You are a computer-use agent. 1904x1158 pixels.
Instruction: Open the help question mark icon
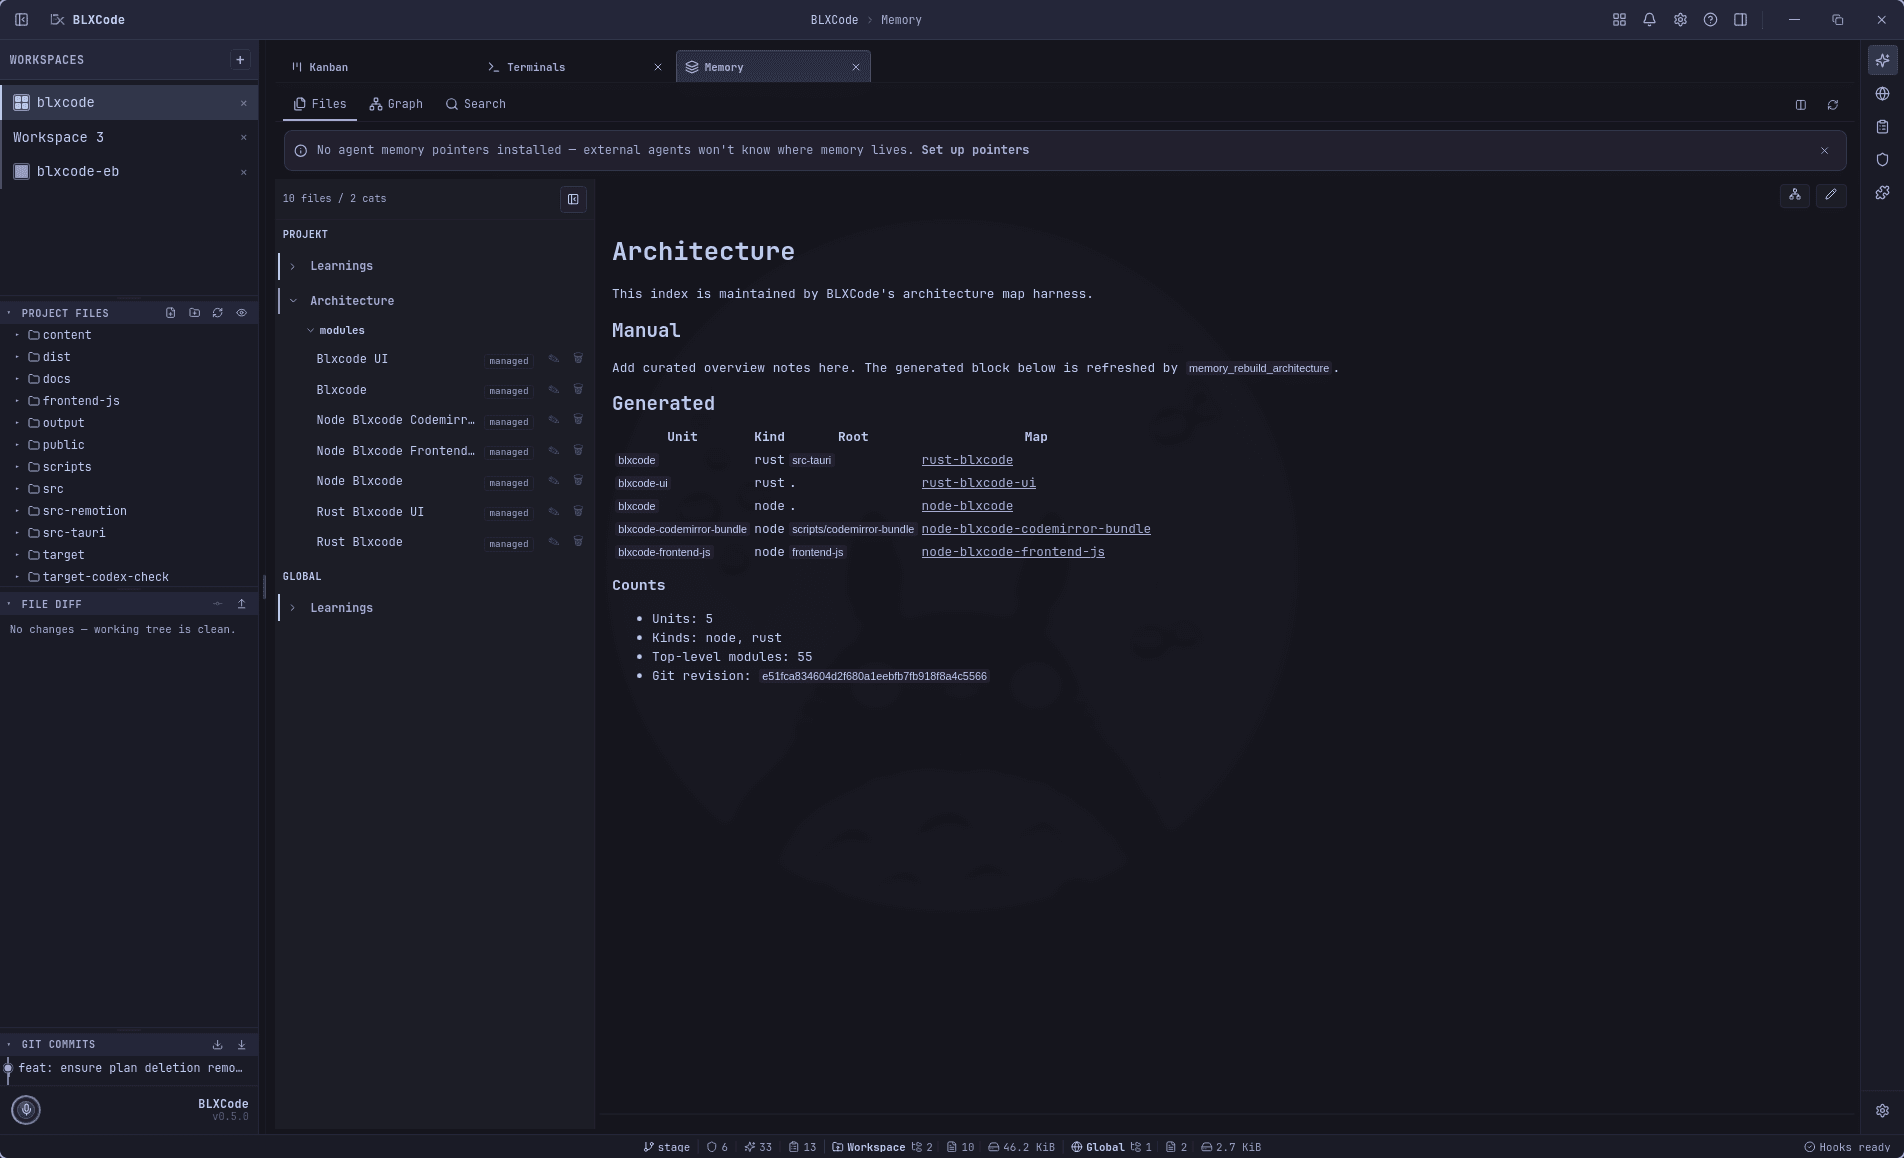click(1710, 20)
